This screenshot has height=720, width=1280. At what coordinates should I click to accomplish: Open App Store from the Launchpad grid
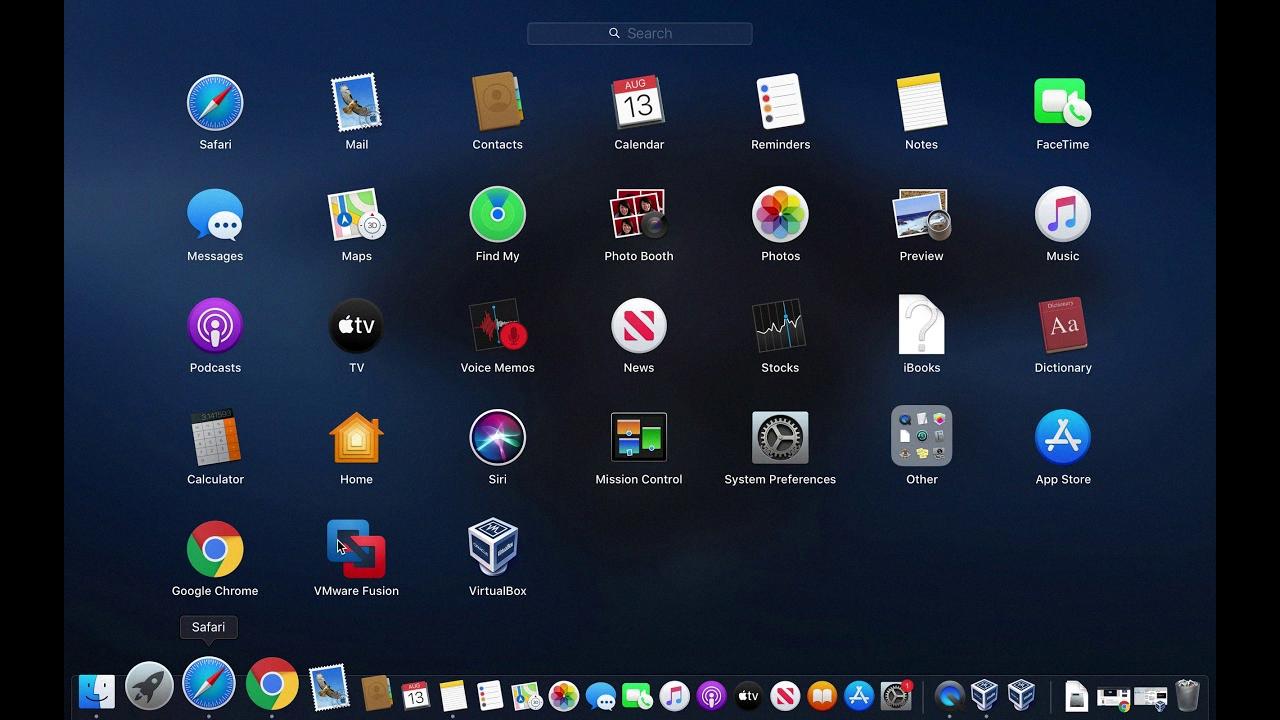click(x=1062, y=437)
